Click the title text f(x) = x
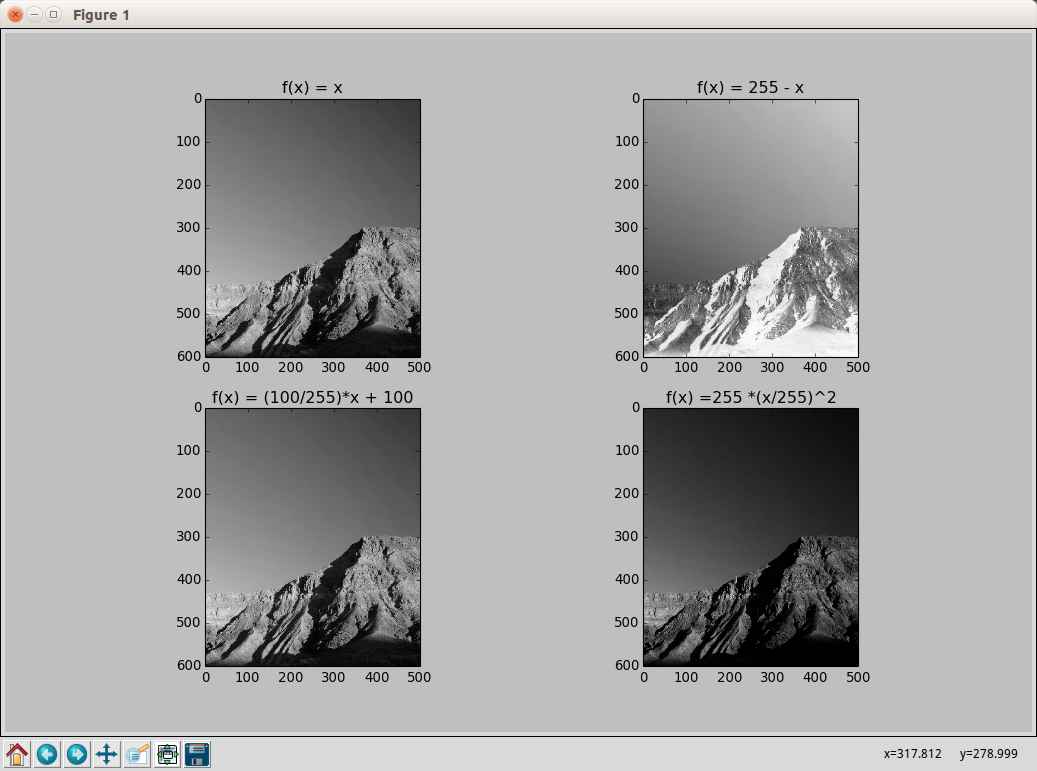The image size is (1037, 771). 312,88
